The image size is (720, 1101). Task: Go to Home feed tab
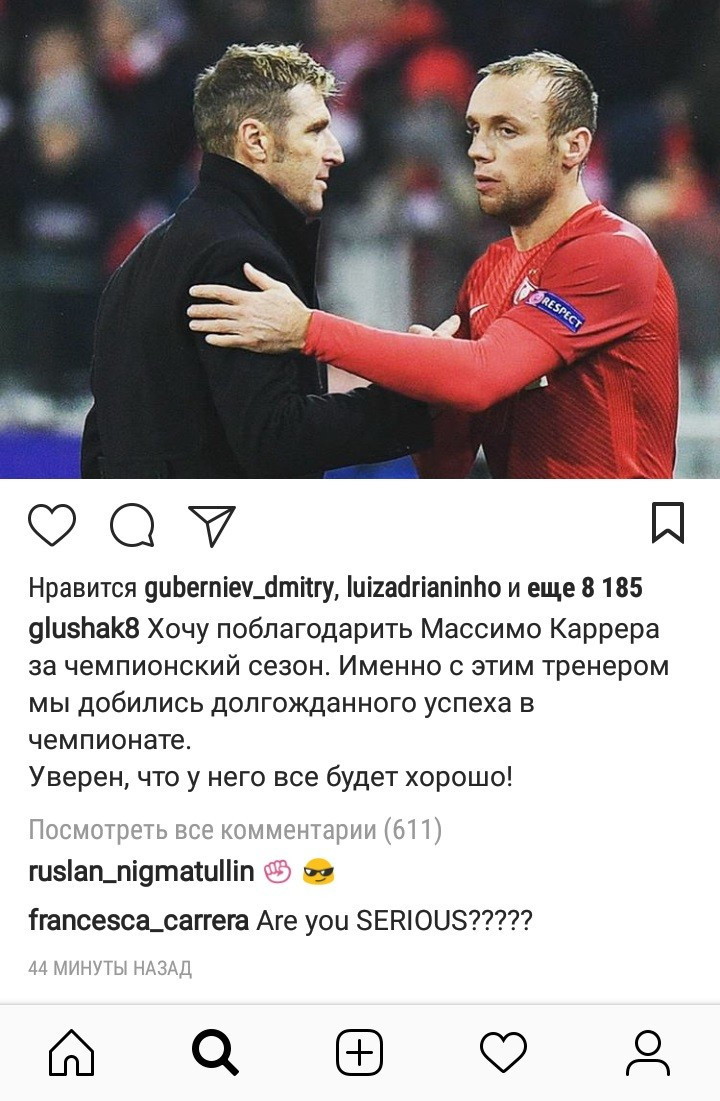pos(71,1052)
